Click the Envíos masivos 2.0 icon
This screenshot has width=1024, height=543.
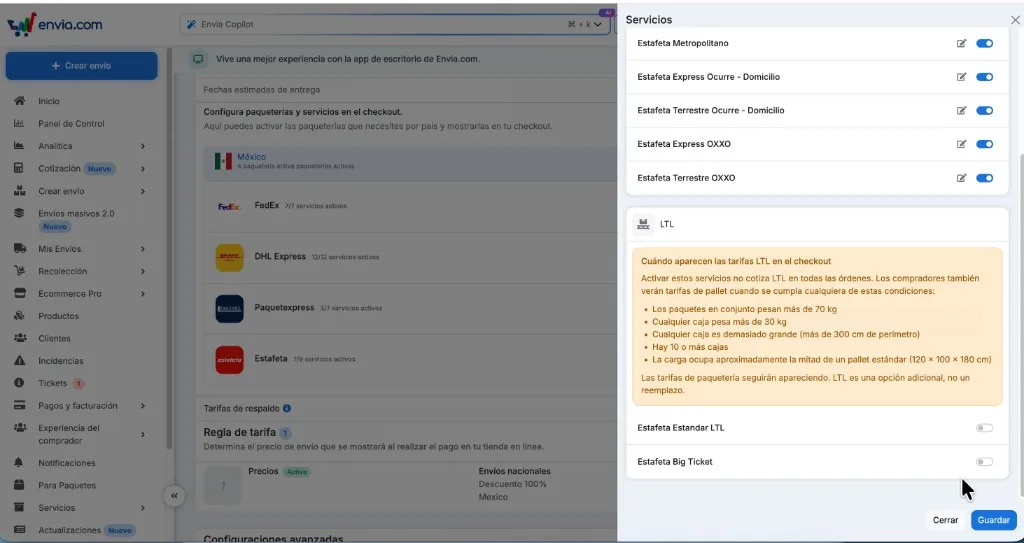[x=20, y=213]
